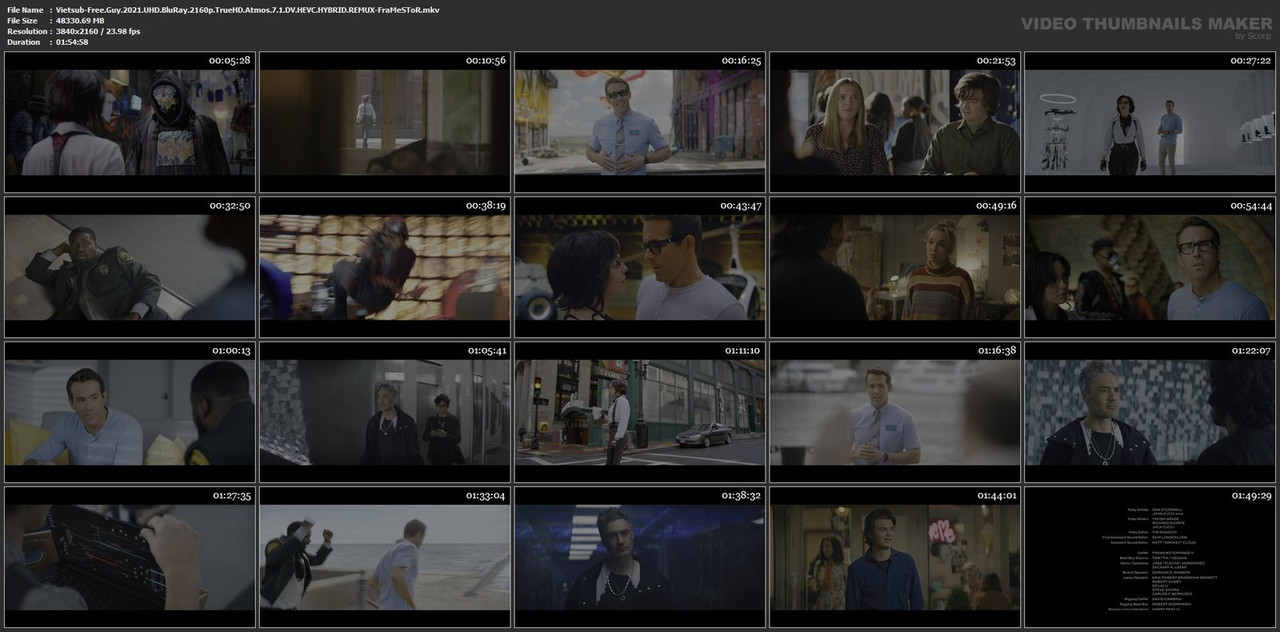
Task: Open the thumbnail at 01:38:32
Action: (x=640, y=557)
